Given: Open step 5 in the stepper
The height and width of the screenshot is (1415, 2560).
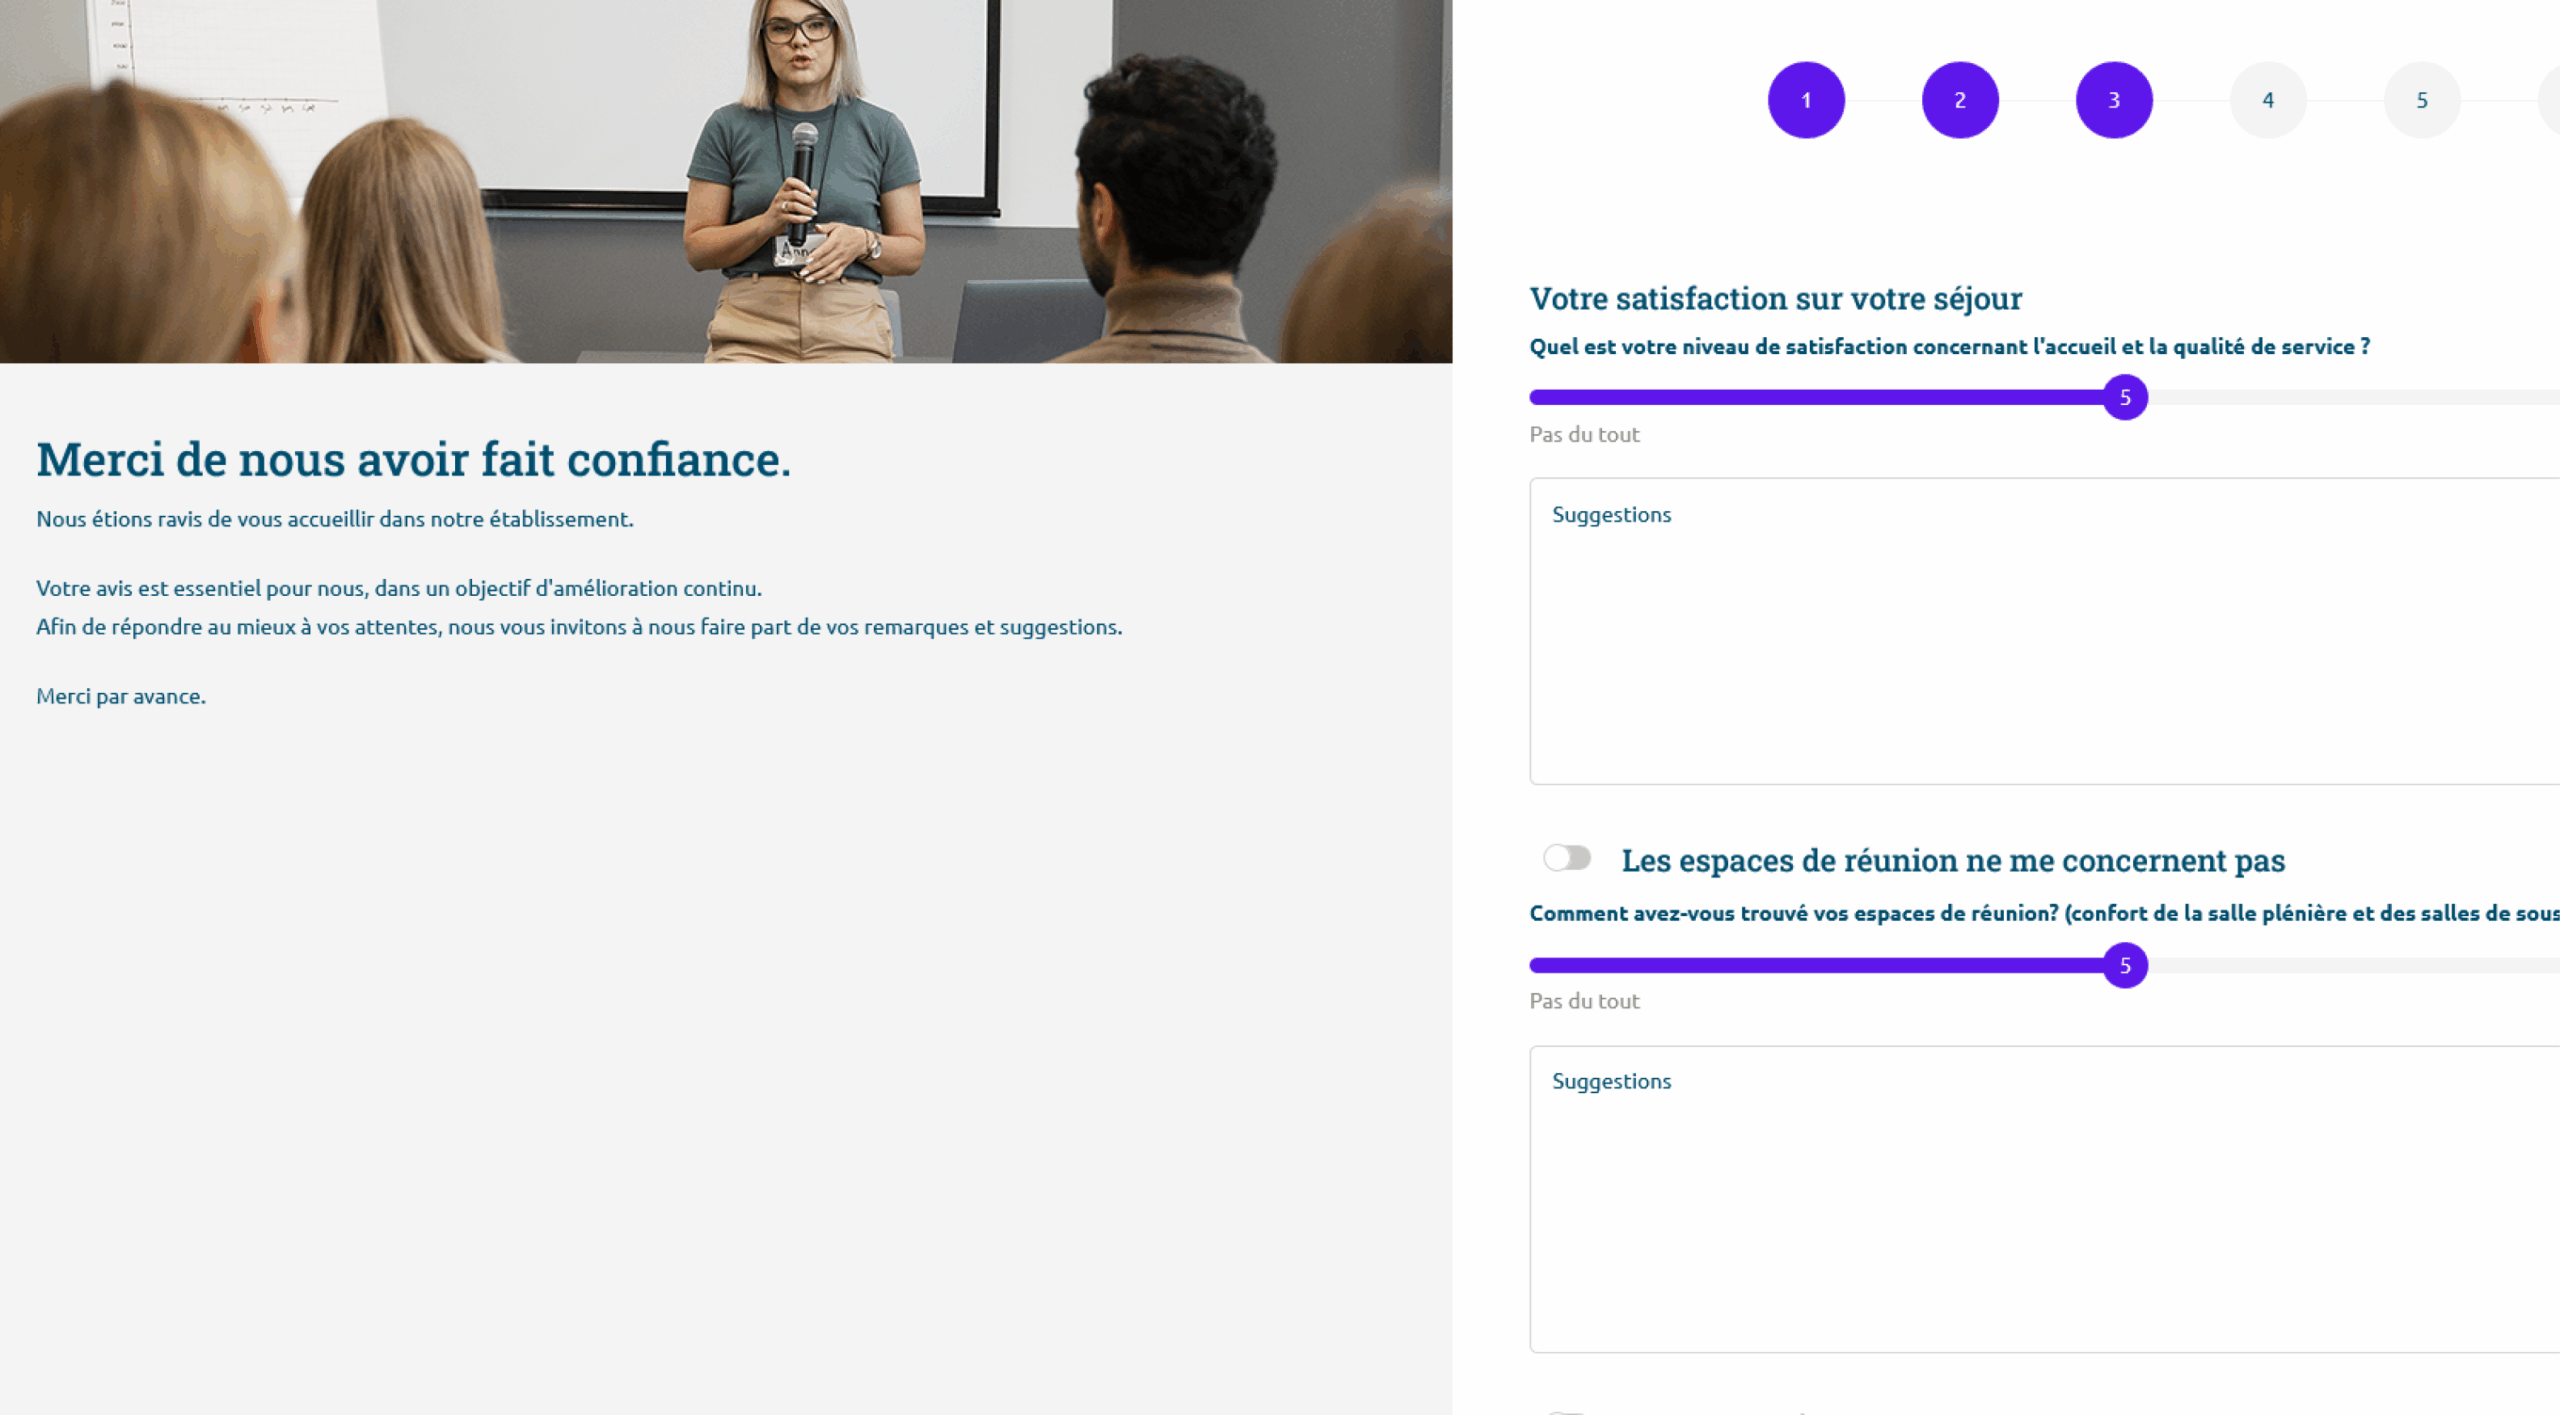Looking at the screenshot, I should 2422,100.
